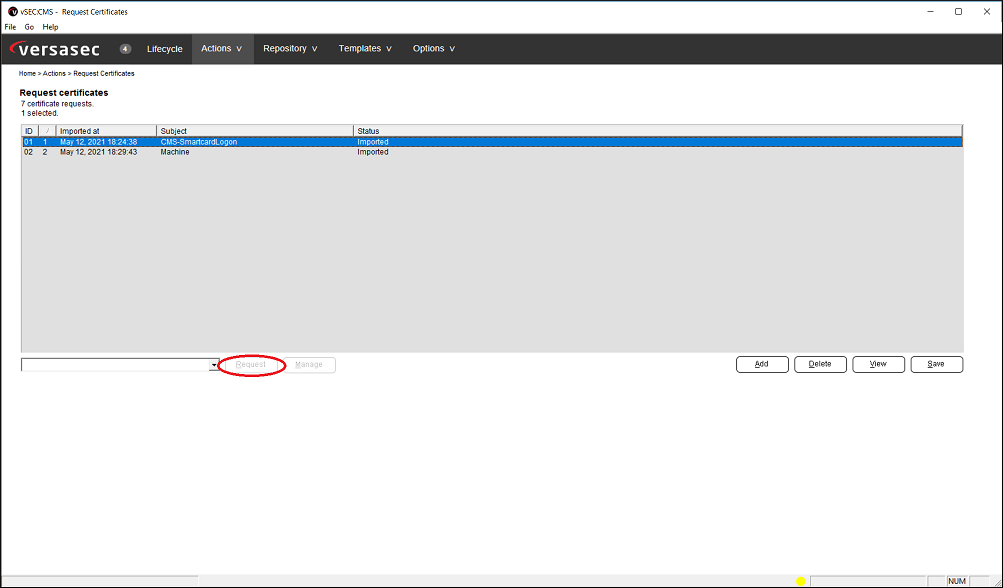Open the Go menu

point(29,27)
